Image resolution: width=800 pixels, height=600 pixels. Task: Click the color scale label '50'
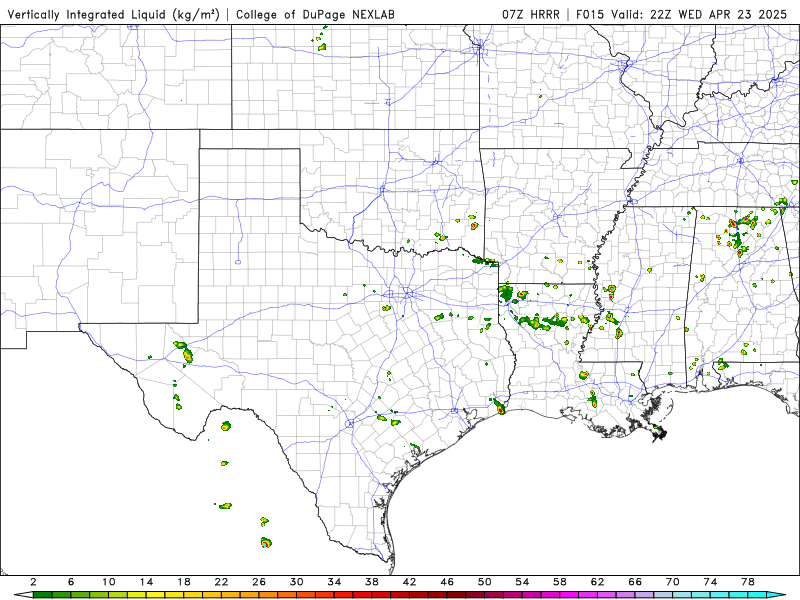point(485,582)
